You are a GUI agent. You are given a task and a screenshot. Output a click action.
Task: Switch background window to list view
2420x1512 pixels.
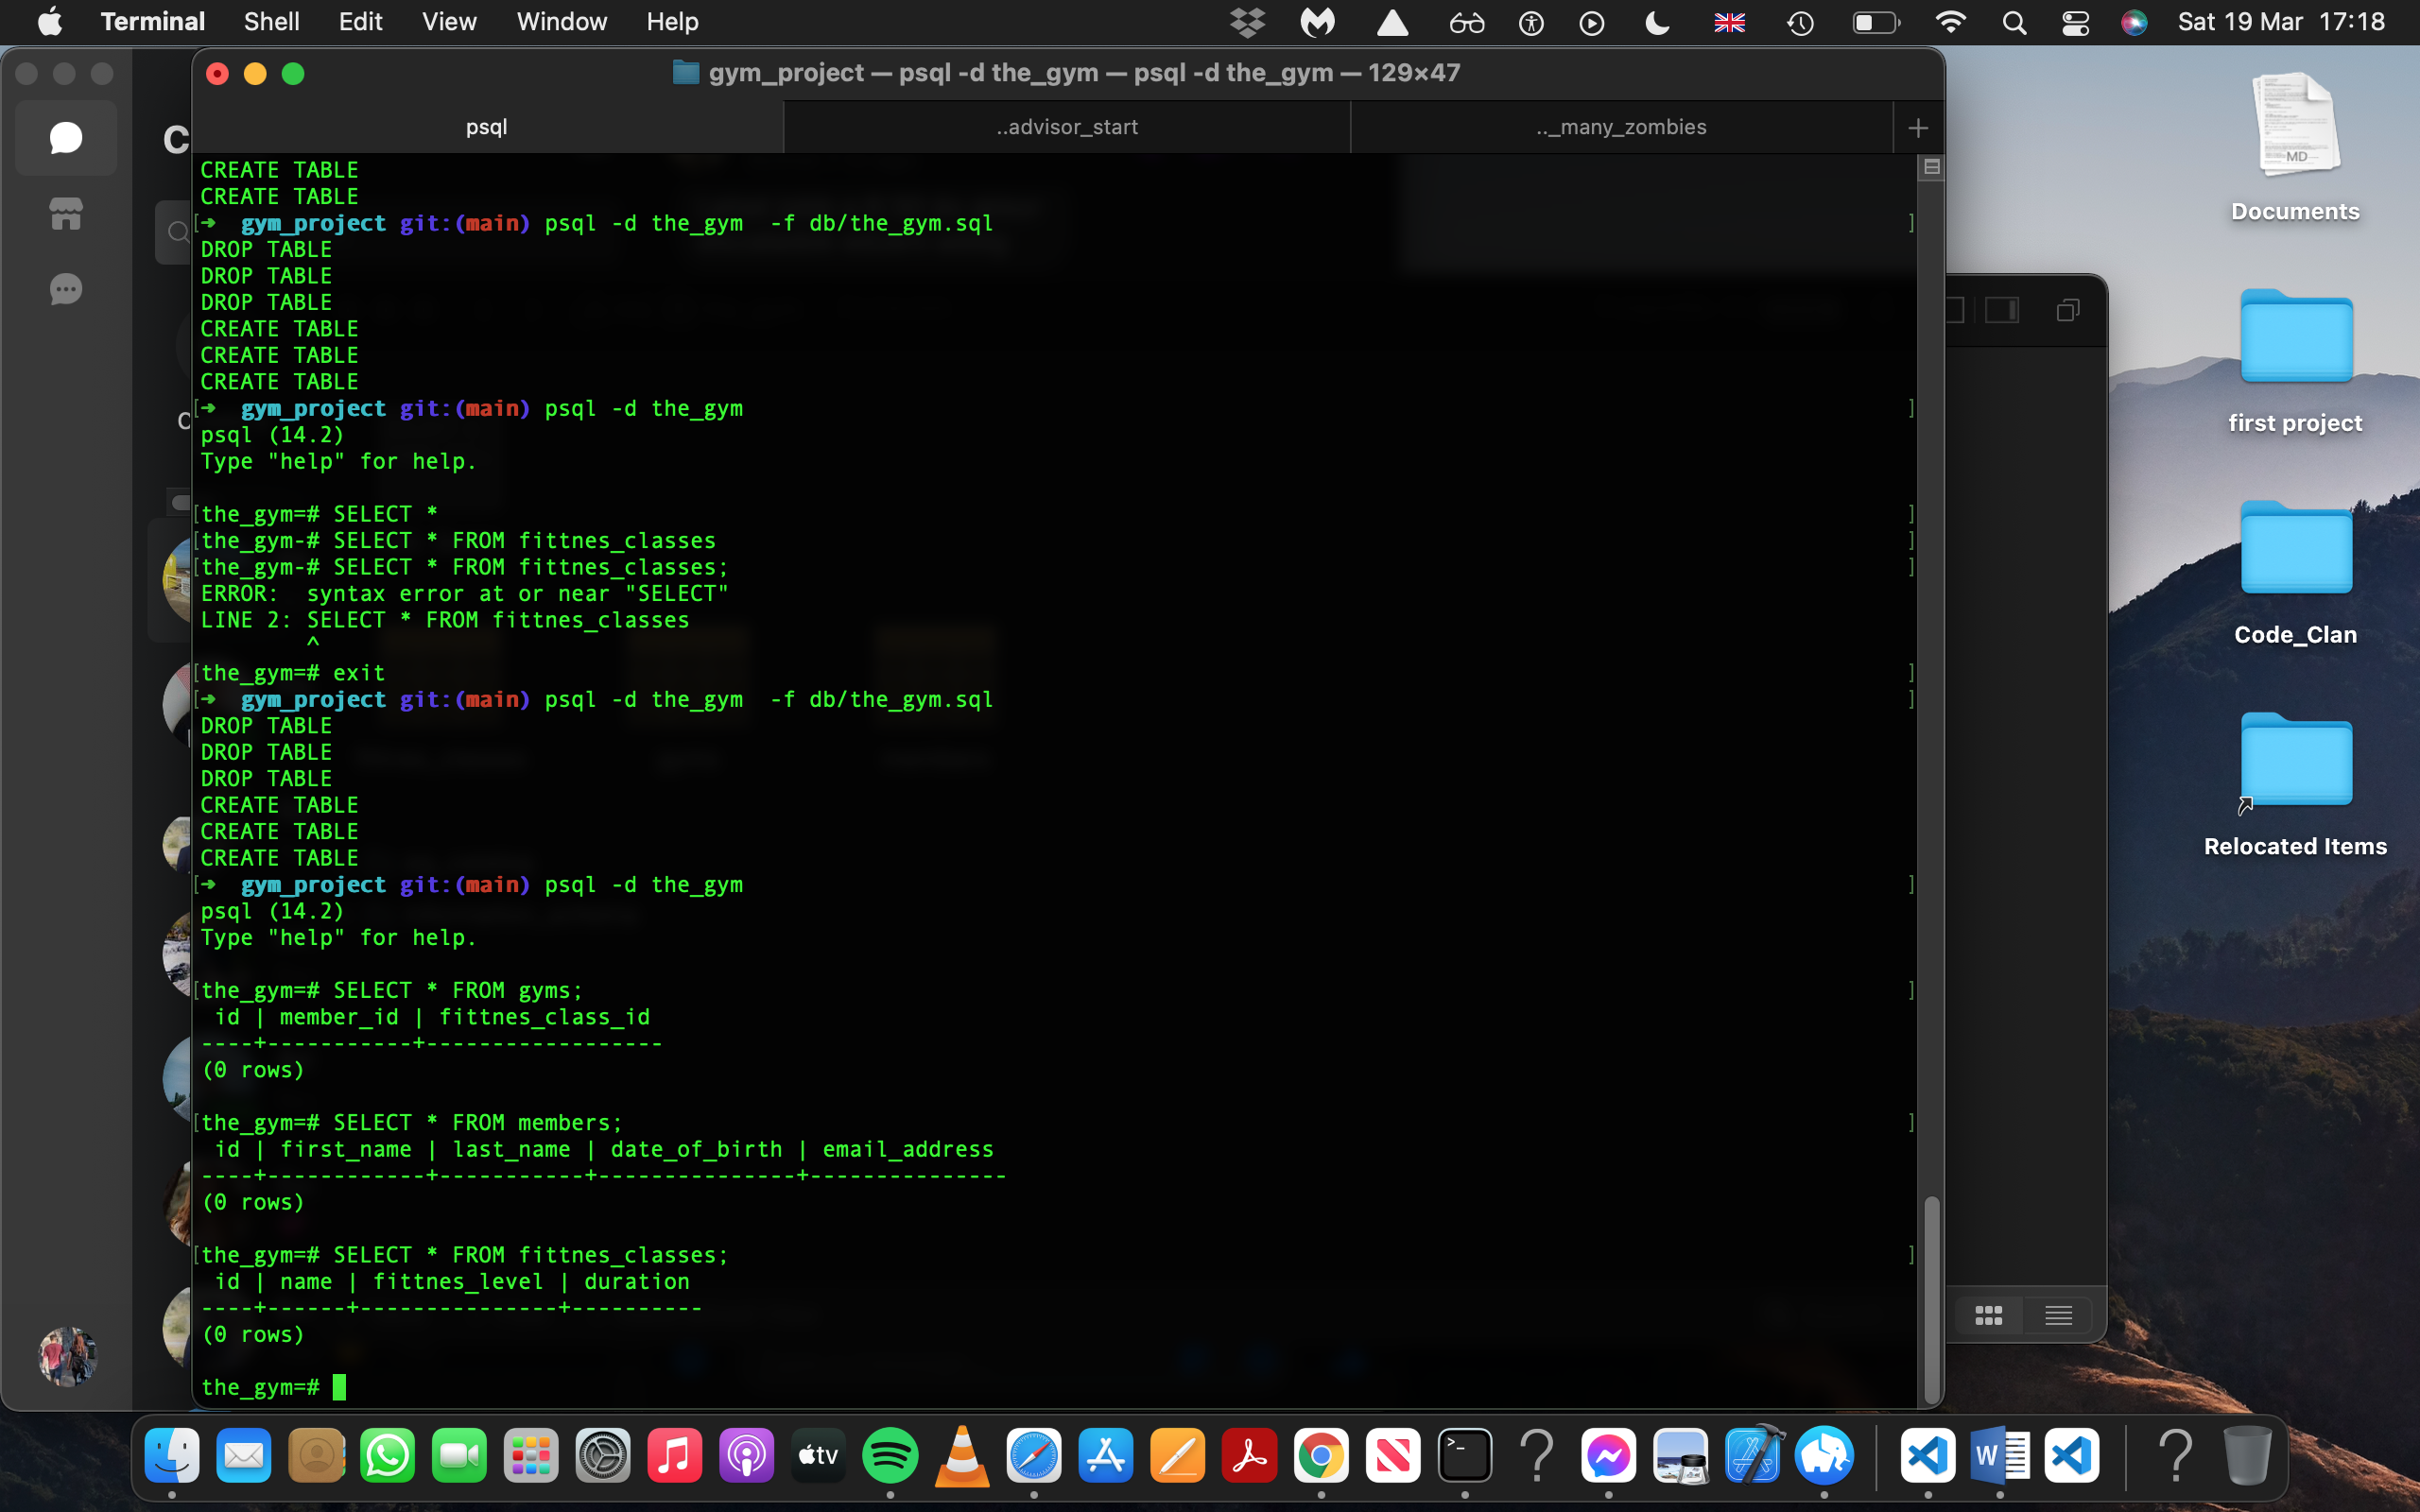tap(2058, 1315)
